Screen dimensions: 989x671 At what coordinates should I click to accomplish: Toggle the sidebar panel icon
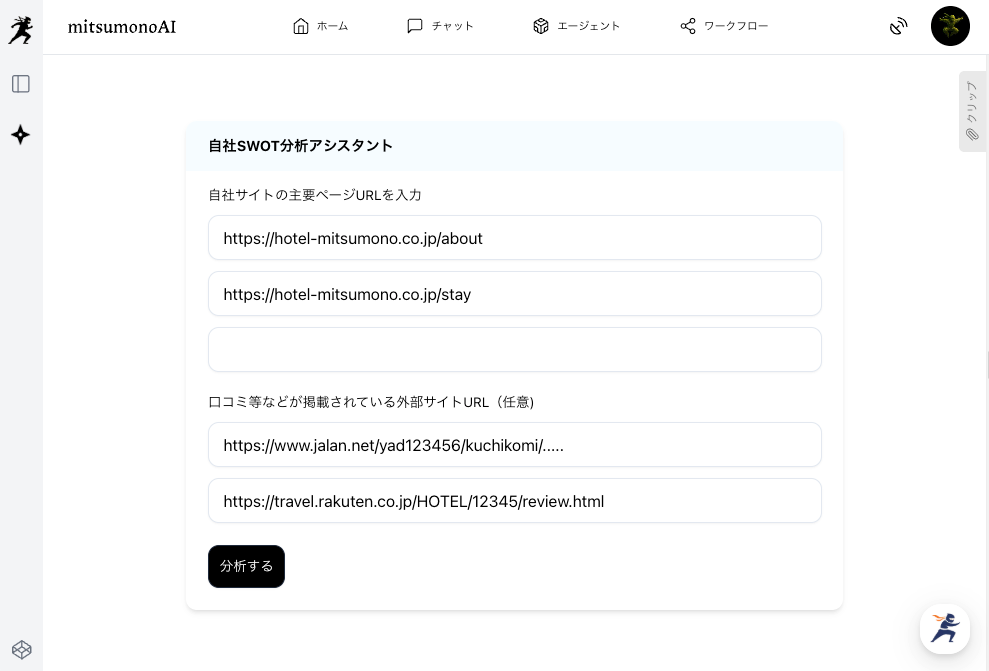pos(21,84)
